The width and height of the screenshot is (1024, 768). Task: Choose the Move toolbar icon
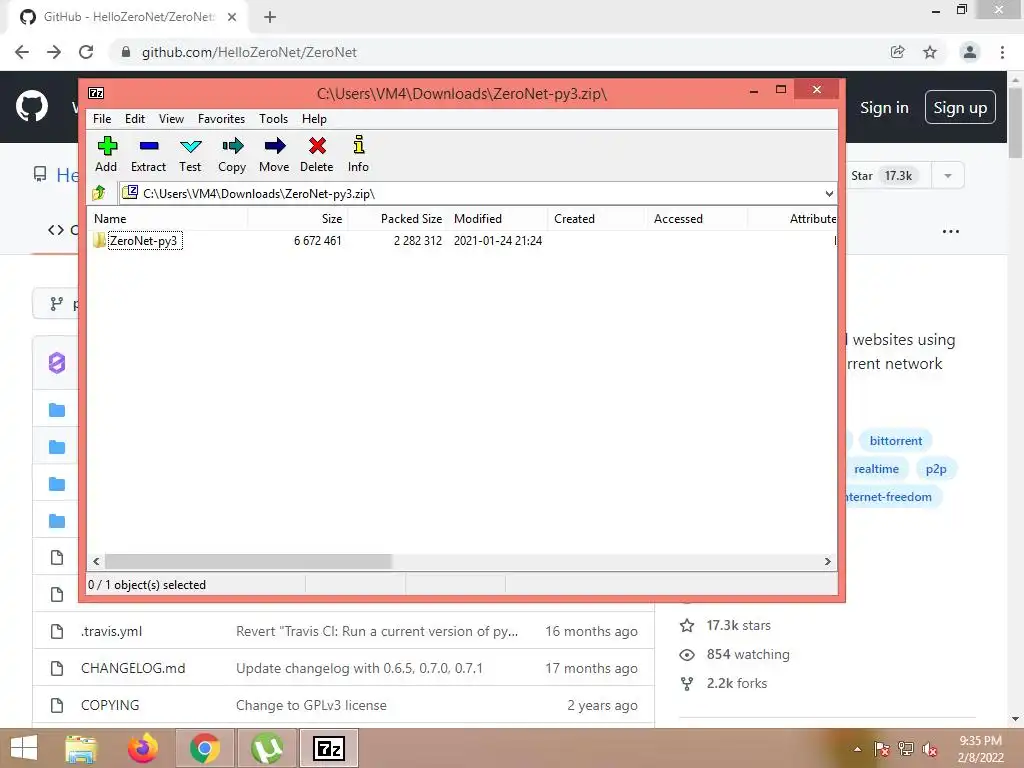(274, 154)
